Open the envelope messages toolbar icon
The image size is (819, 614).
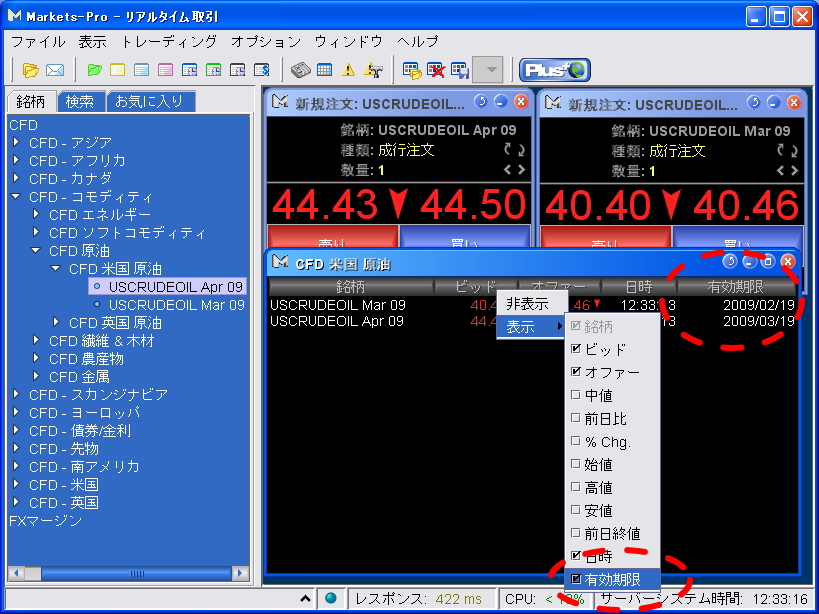coord(55,70)
